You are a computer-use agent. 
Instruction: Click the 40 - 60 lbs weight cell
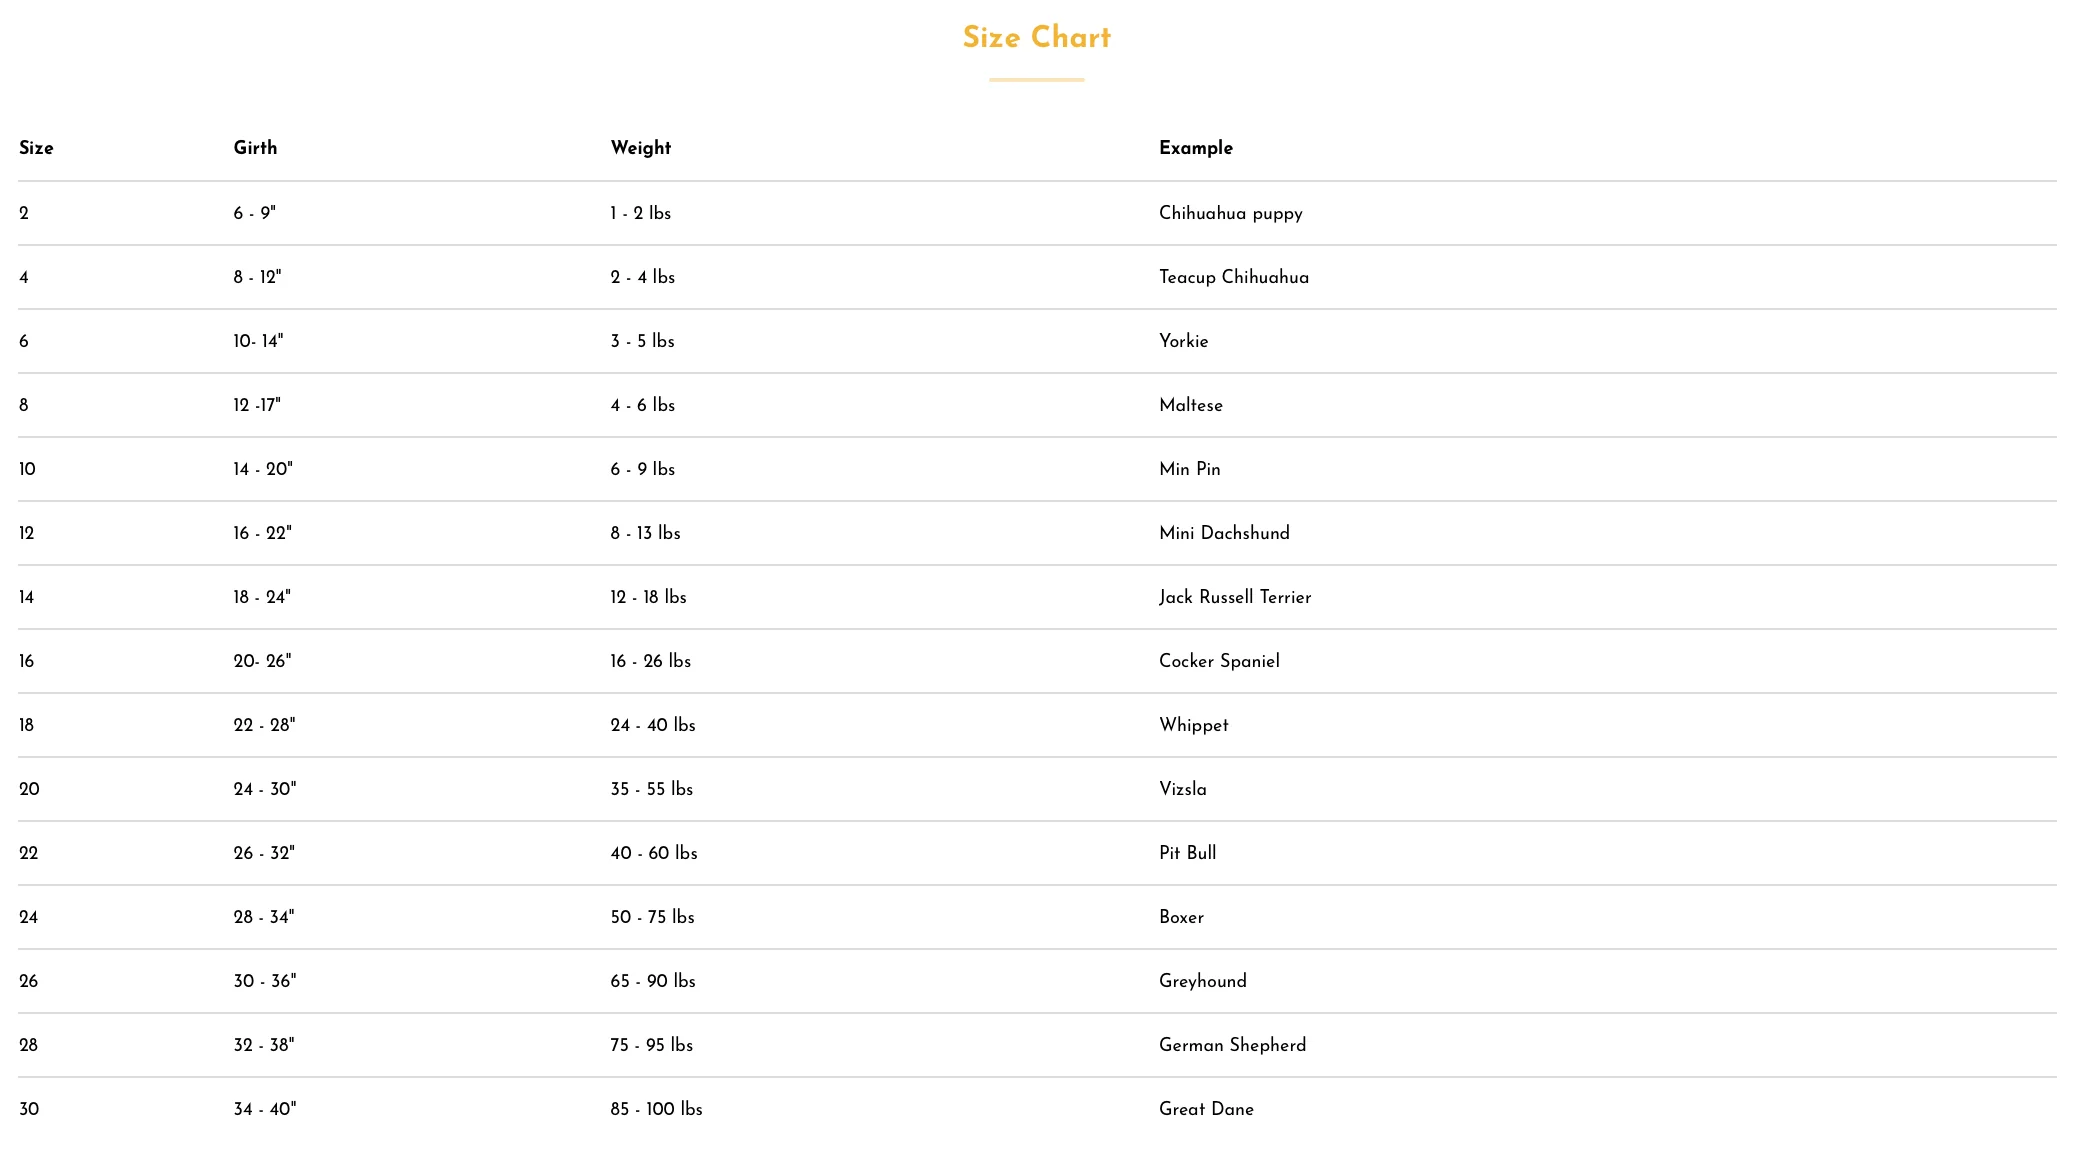point(653,853)
